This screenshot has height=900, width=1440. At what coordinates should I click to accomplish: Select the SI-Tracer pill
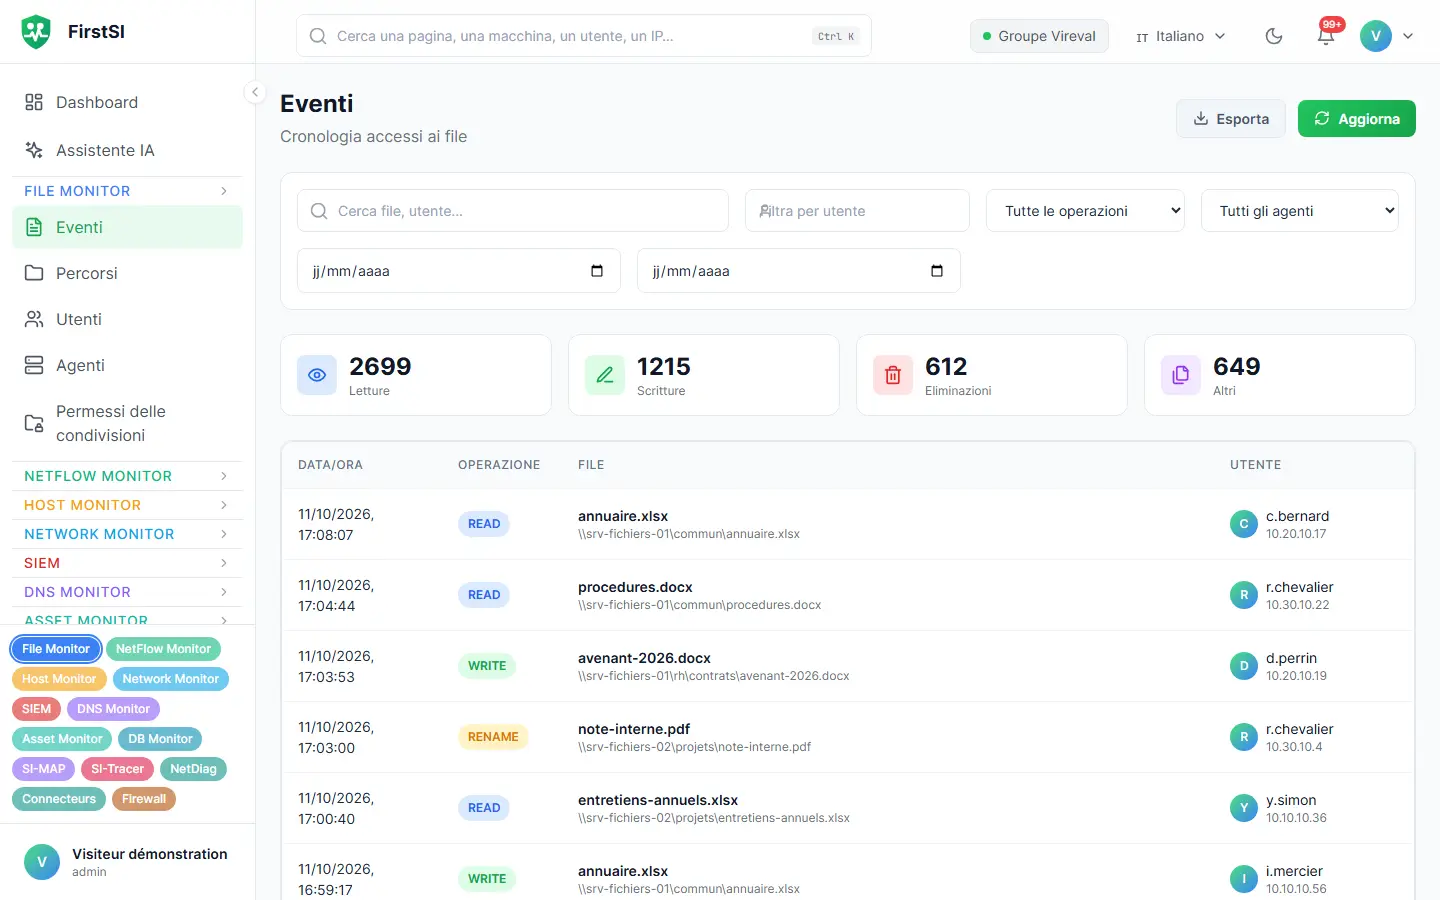click(x=117, y=769)
